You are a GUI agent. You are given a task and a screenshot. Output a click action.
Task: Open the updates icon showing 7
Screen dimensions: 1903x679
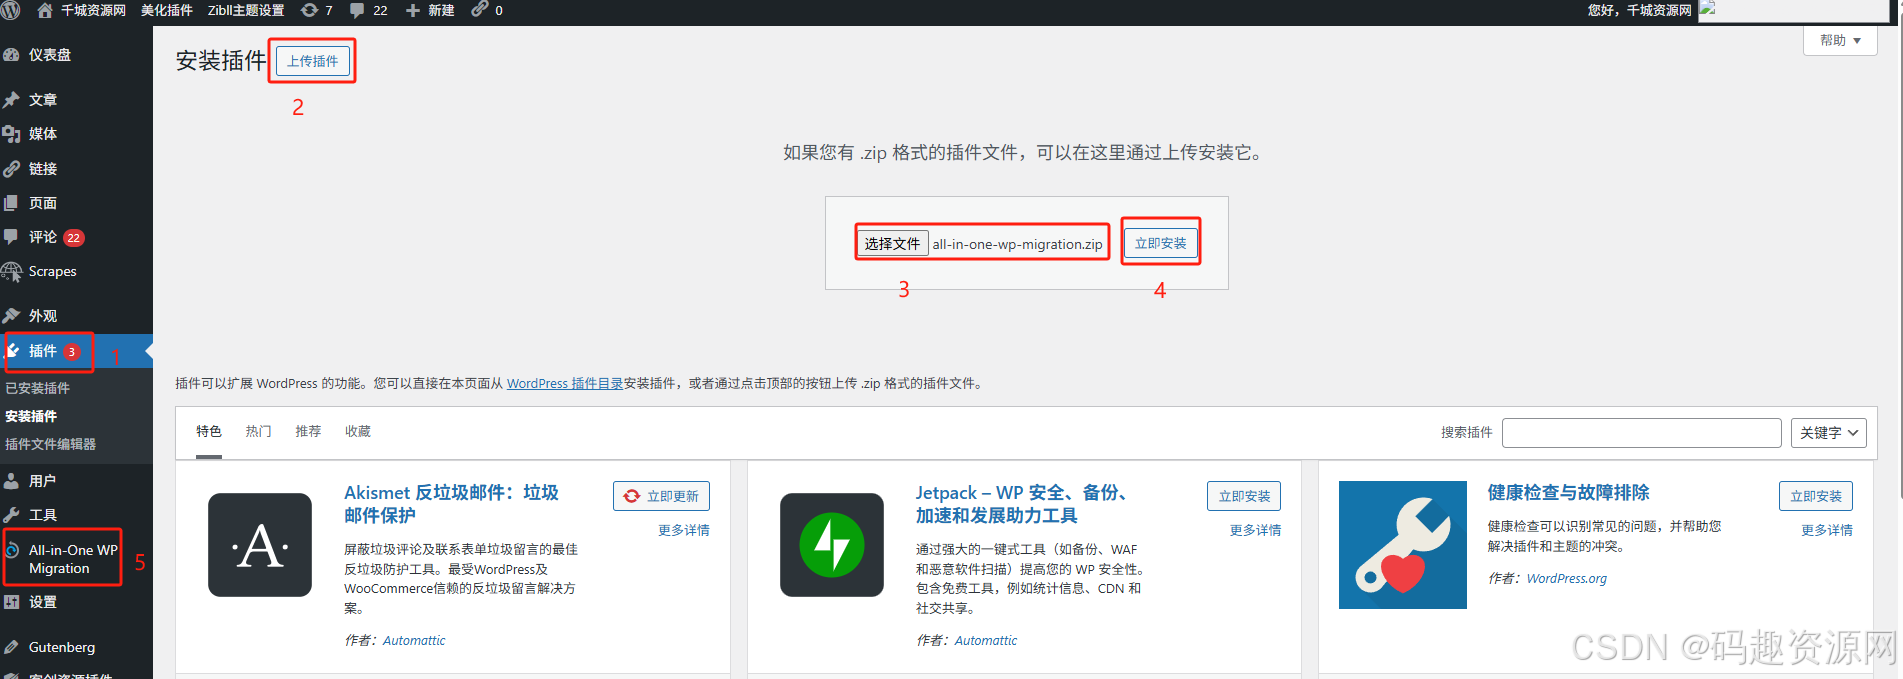pos(309,10)
